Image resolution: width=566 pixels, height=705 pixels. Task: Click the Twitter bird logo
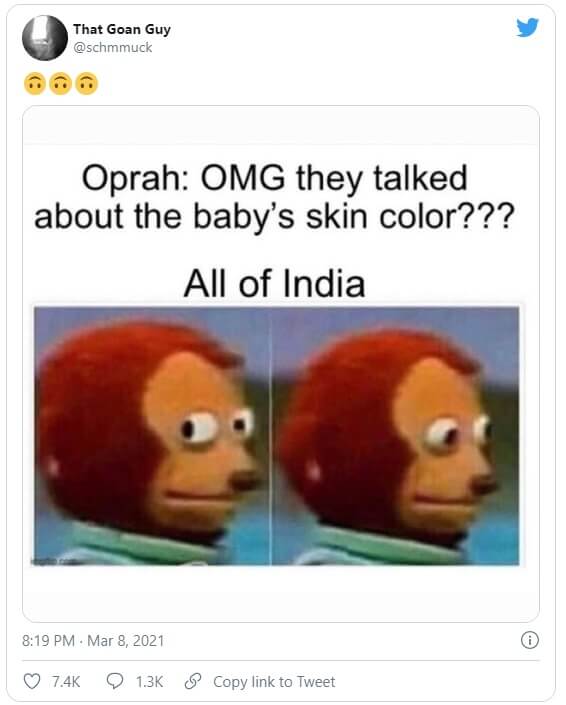pyautogui.click(x=527, y=27)
